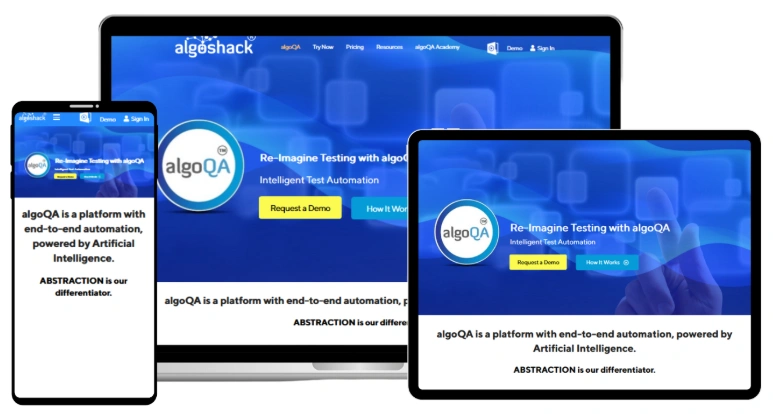773x414 pixels.
Task: Click algoshack logo on the laptop screen
Action: click(x=214, y=46)
